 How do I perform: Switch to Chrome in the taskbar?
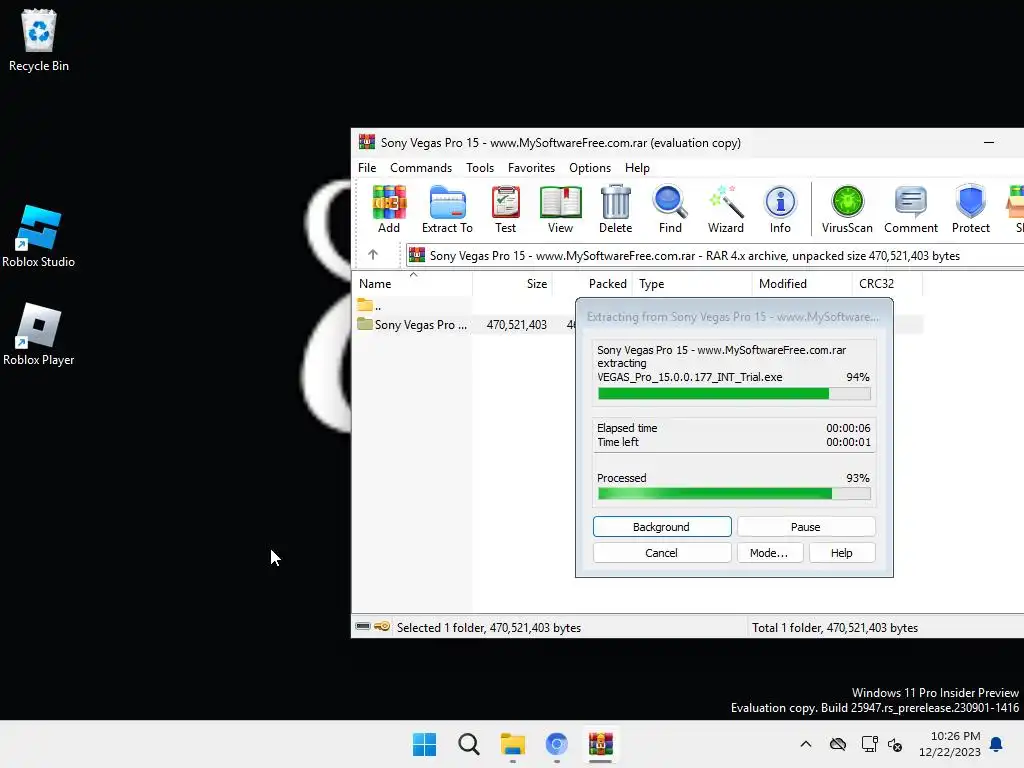556,744
